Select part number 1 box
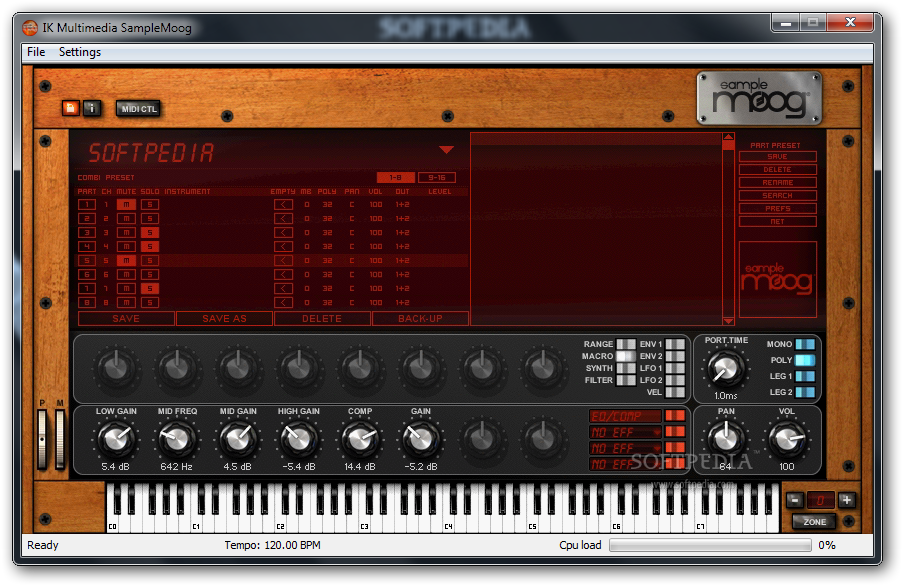This screenshot has height=586, width=903. point(87,204)
